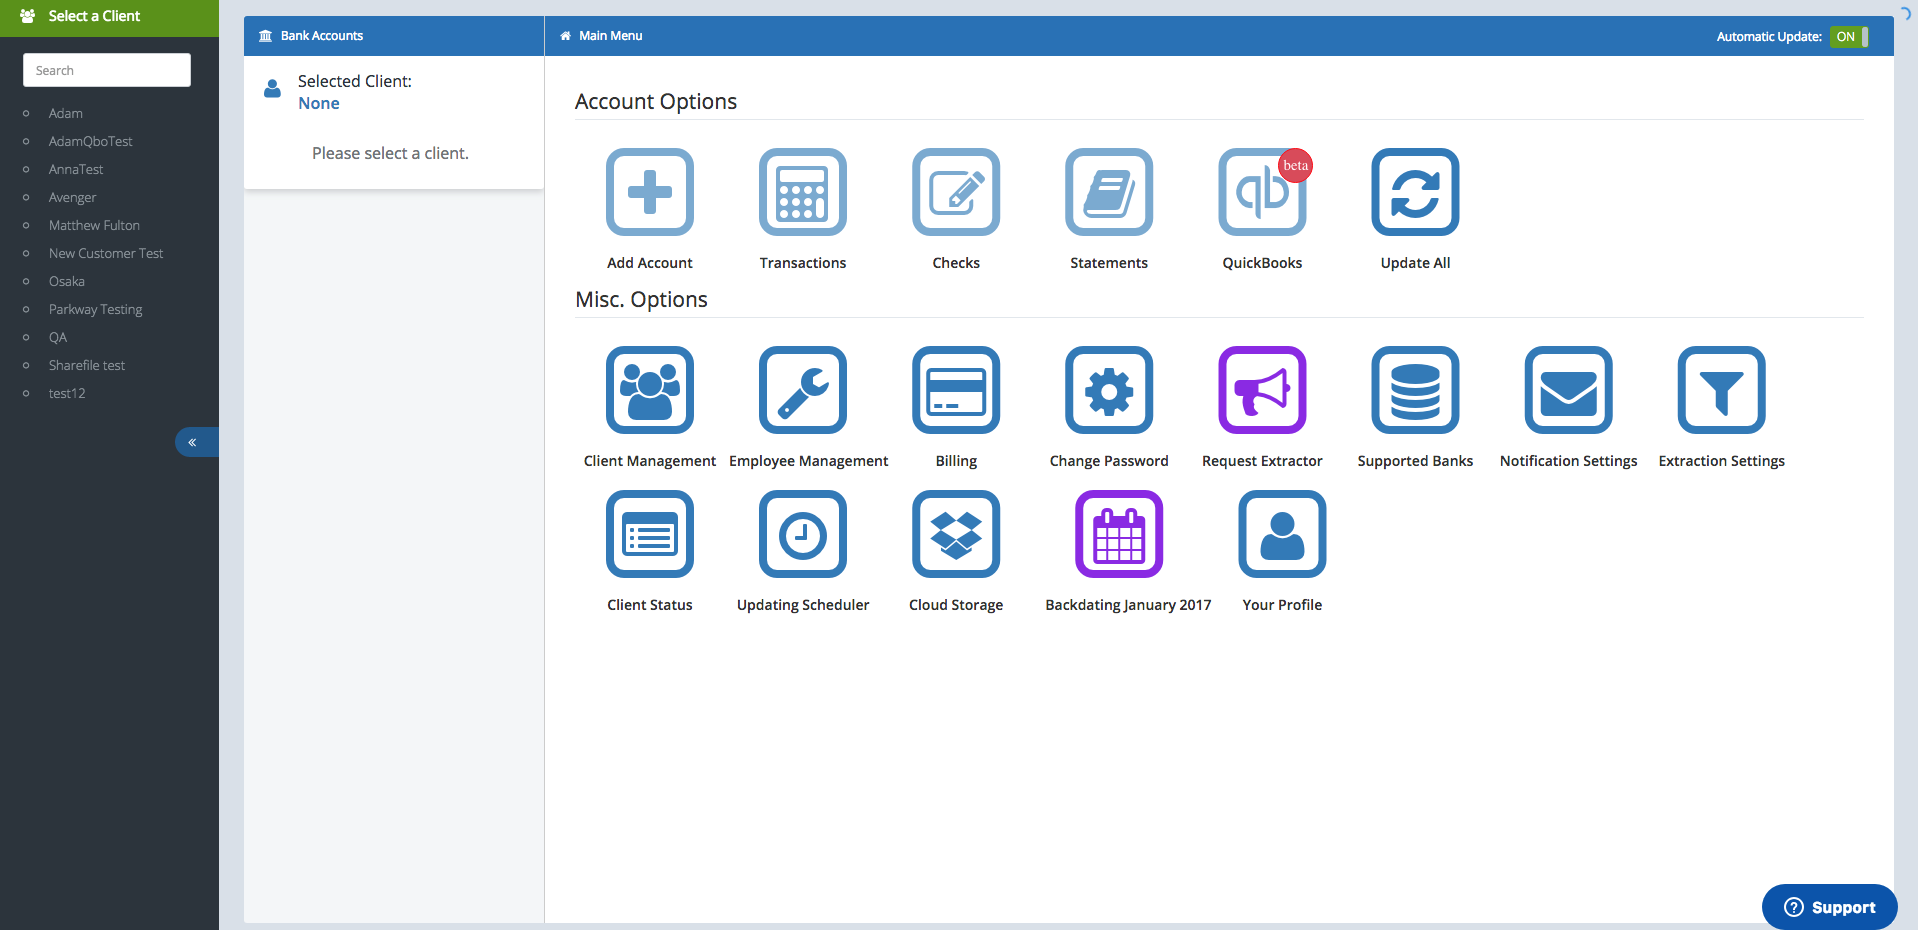1918x930 pixels.
Task: Open the Updating Scheduler clock icon
Action: tap(802, 534)
